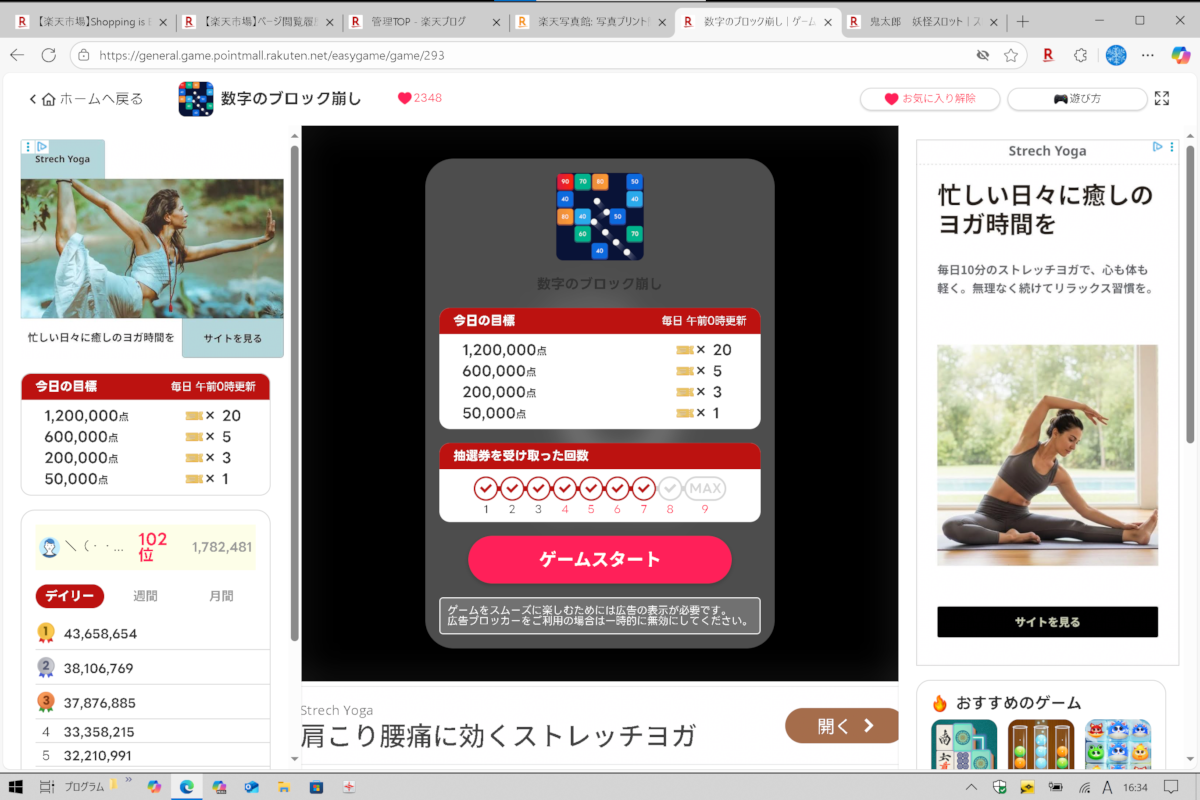Go back to the previous page in the browser
Image resolution: width=1200 pixels, height=800 pixels.
click(17, 55)
